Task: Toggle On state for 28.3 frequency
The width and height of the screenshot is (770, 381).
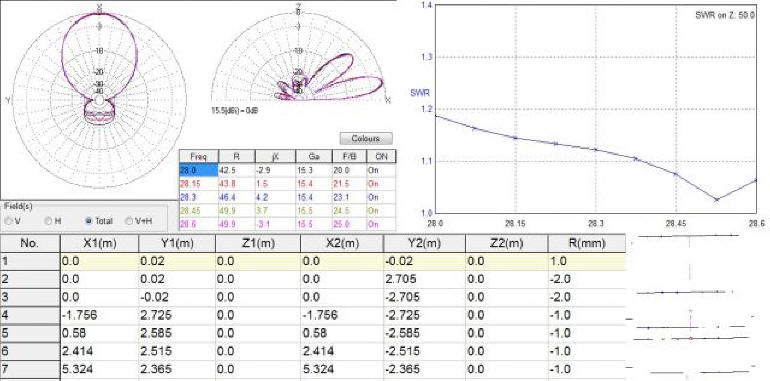Action: coord(381,197)
